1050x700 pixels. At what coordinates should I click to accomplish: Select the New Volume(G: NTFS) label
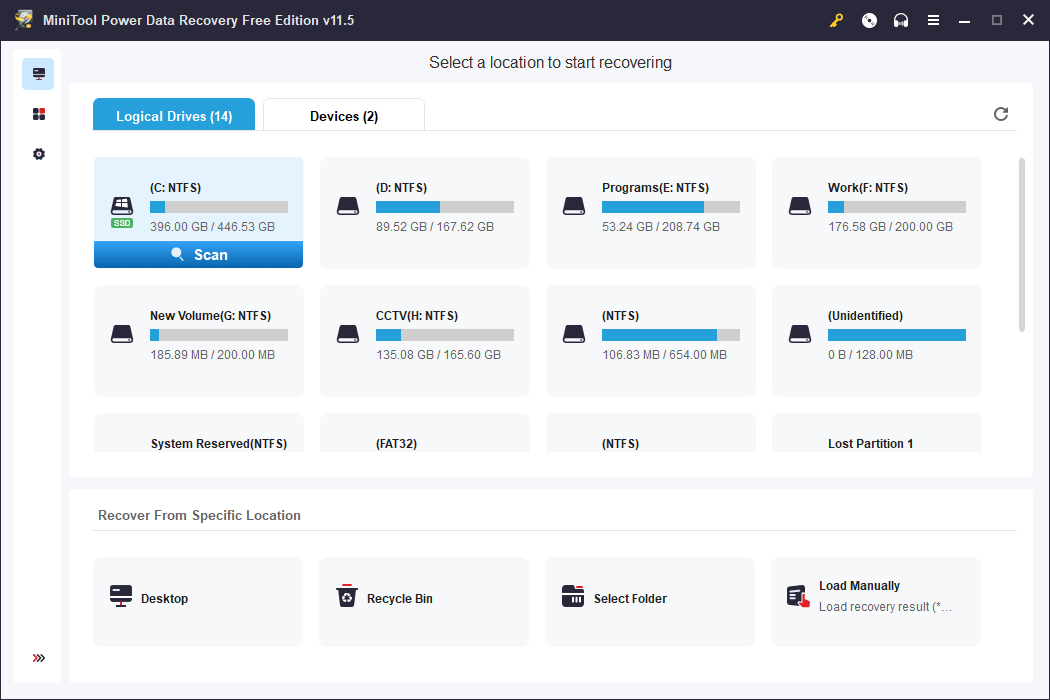(x=210, y=316)
